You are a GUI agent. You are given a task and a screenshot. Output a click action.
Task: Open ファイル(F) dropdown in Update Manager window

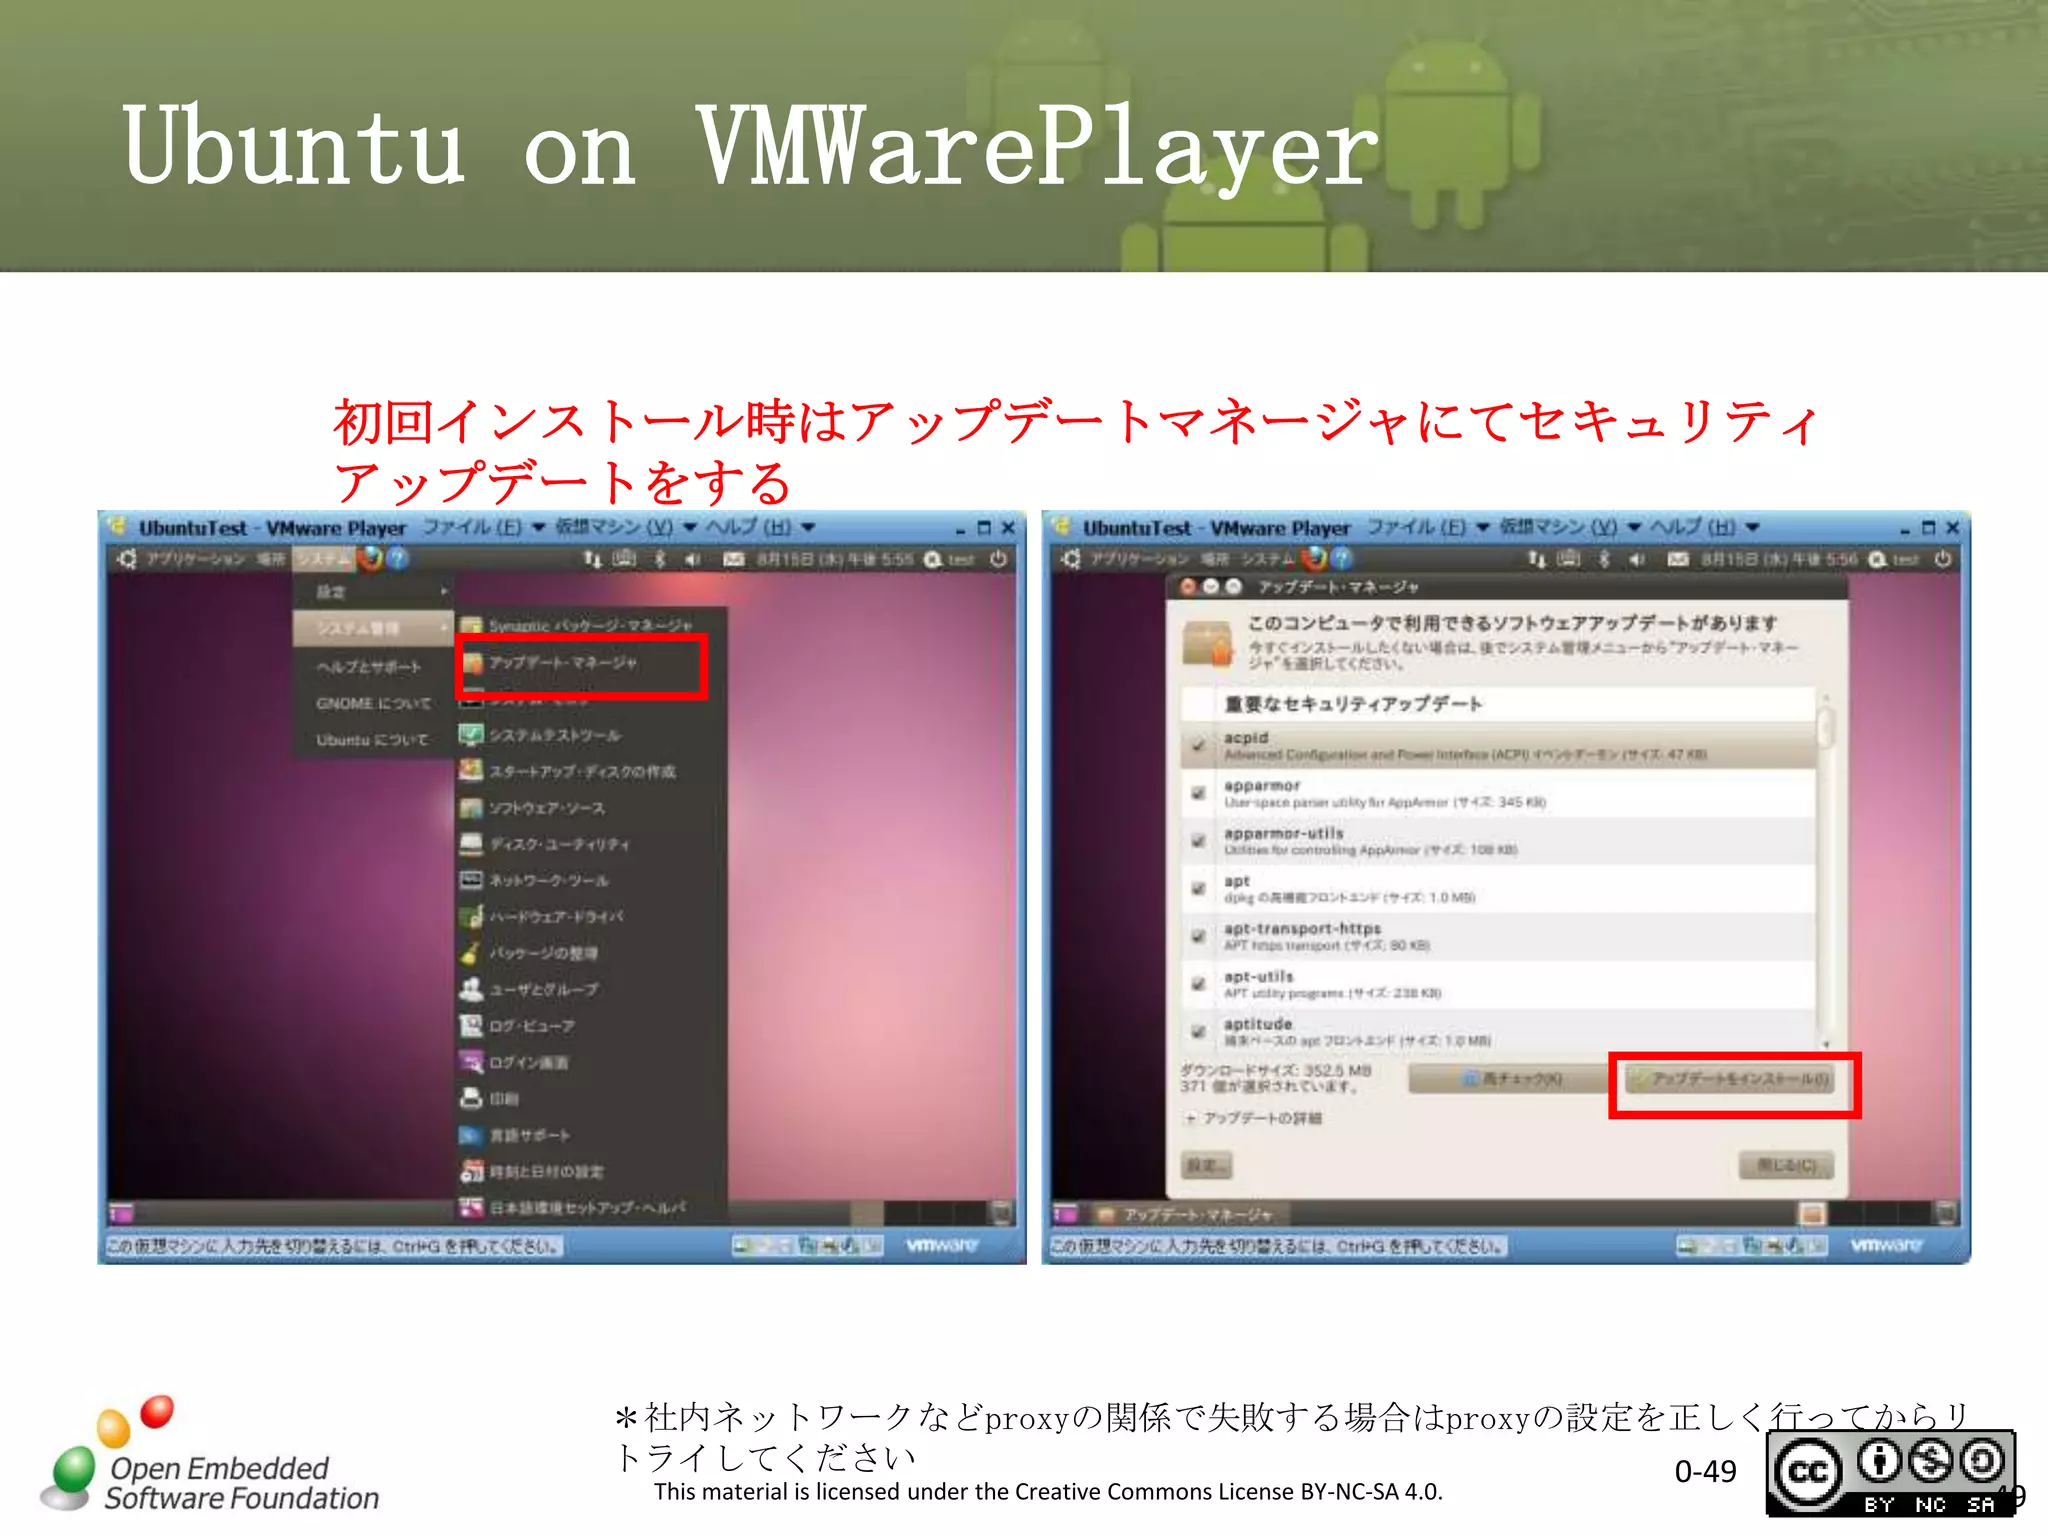(1428, 527)
